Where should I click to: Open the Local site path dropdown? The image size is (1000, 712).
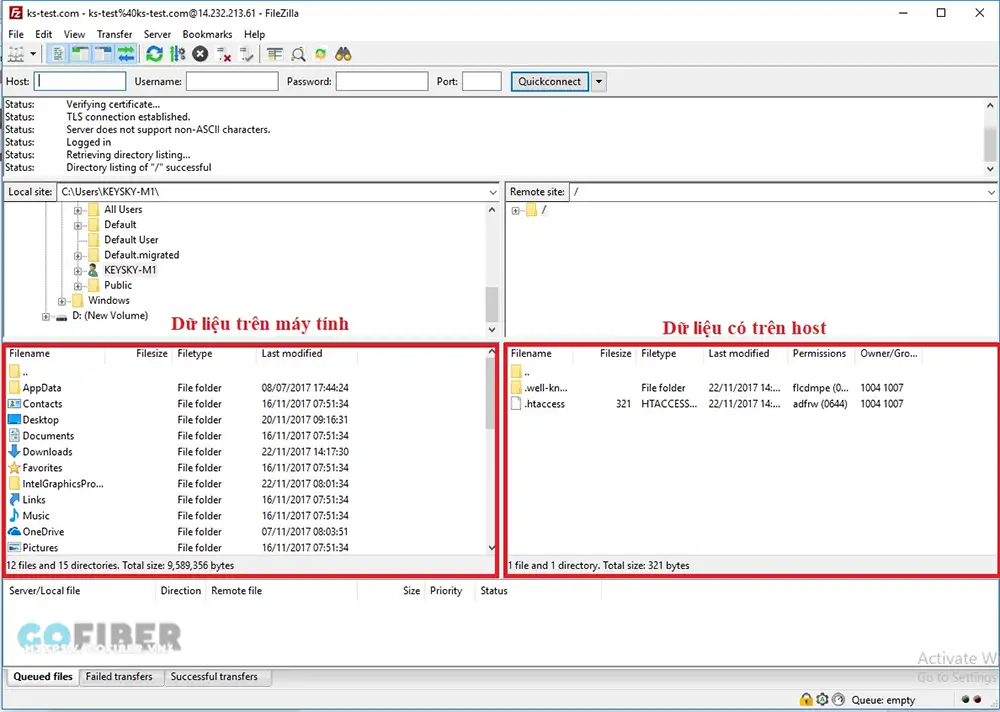pyautogui.click(x=492, y=192)
